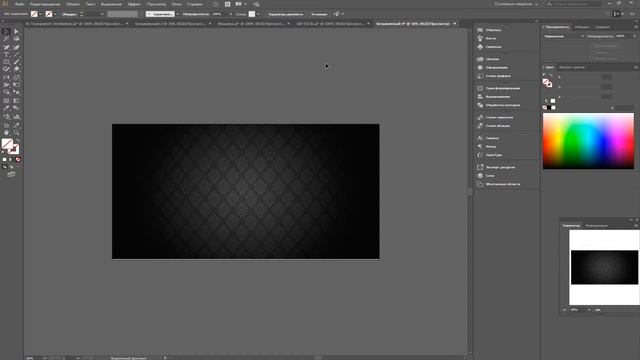Open the Редактирование menu
The width and height of the screenshot is (640, 360).
coord(45,4)
